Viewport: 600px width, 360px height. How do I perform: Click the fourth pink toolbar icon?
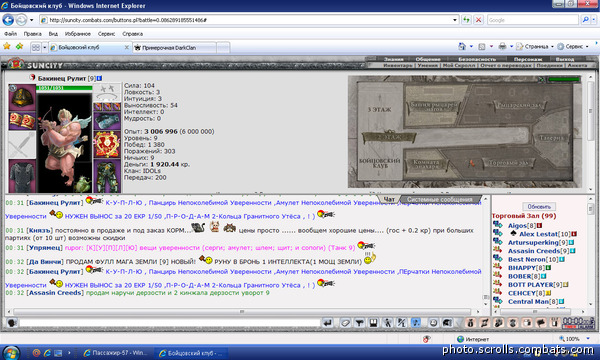pyautogui.click(x=513, y=323)
